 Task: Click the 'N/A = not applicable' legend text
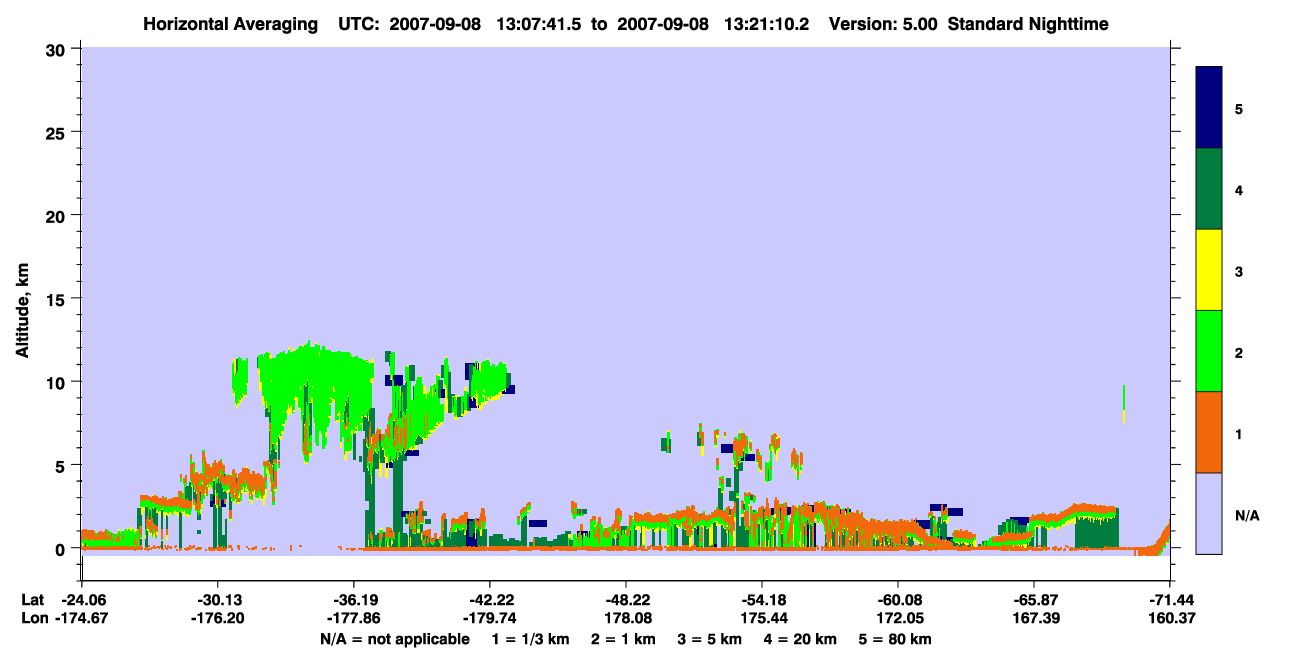394,639
